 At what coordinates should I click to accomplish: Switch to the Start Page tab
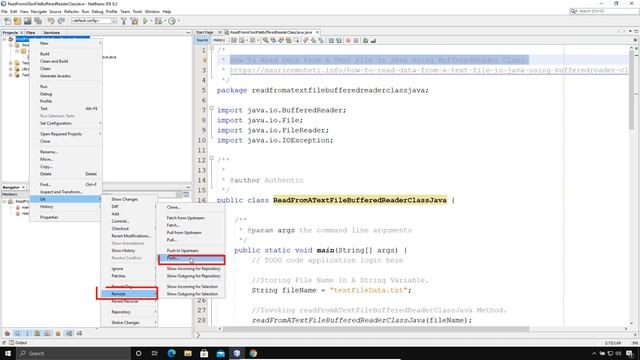(205, 32)
